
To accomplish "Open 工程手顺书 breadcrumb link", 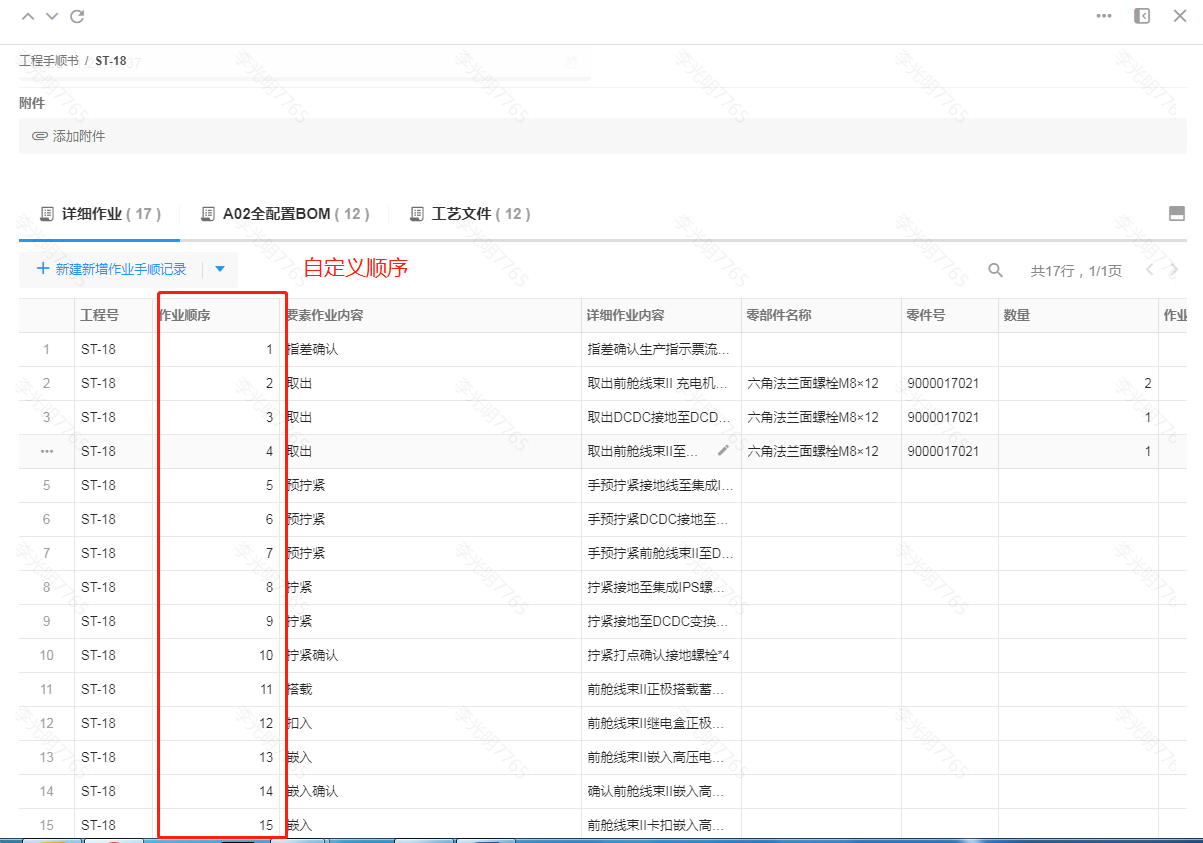I will coord(48,61).
